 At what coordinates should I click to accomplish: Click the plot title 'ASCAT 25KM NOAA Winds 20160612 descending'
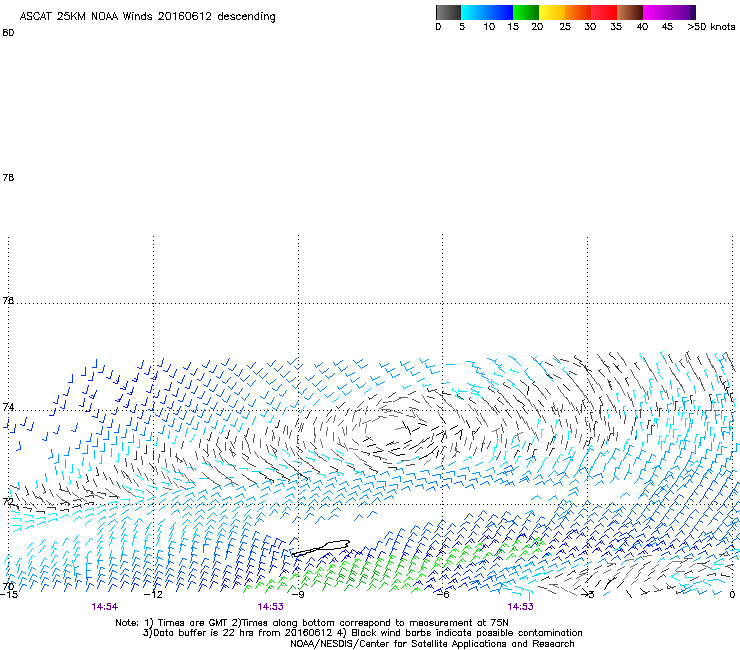click(x=147, y=17)
